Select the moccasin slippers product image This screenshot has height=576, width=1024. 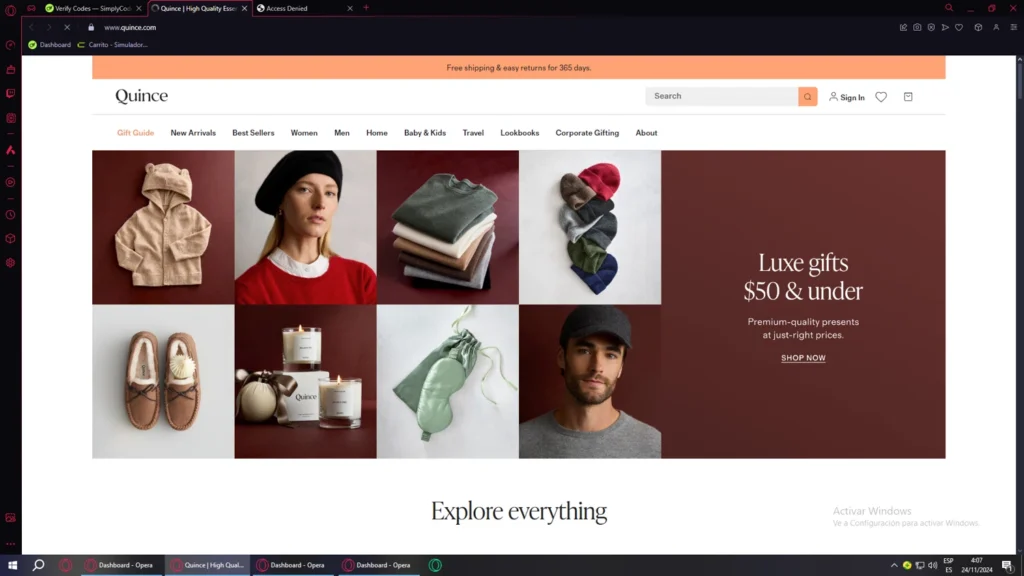pos(163,381)
